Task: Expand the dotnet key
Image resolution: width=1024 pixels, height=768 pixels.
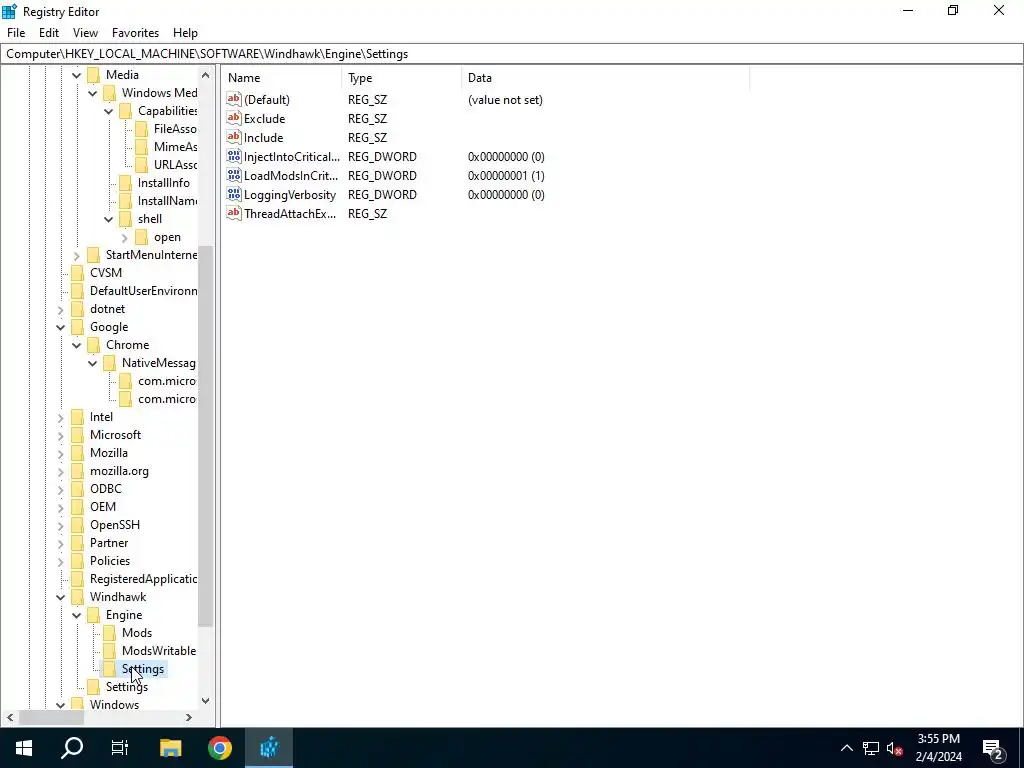Action: pyautogui.click(x=61, y=310)
